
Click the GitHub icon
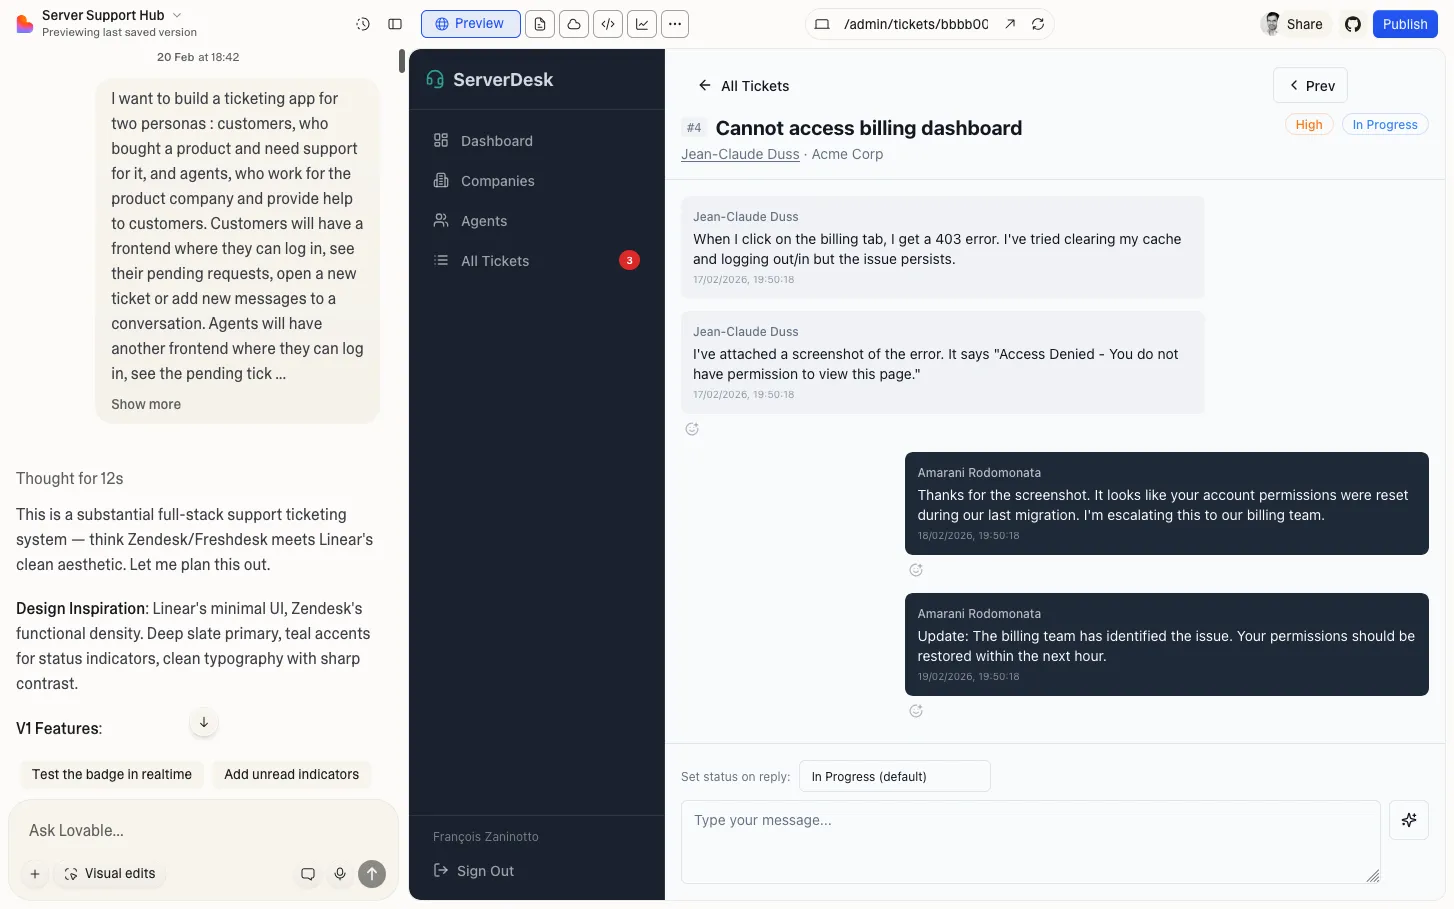(1352, 24)
